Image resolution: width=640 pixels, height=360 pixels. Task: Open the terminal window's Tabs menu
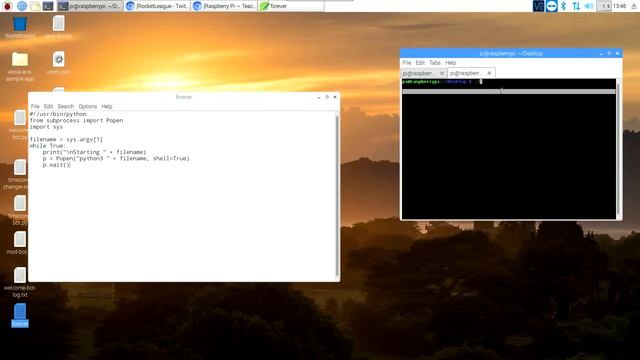tap(435, 63)
